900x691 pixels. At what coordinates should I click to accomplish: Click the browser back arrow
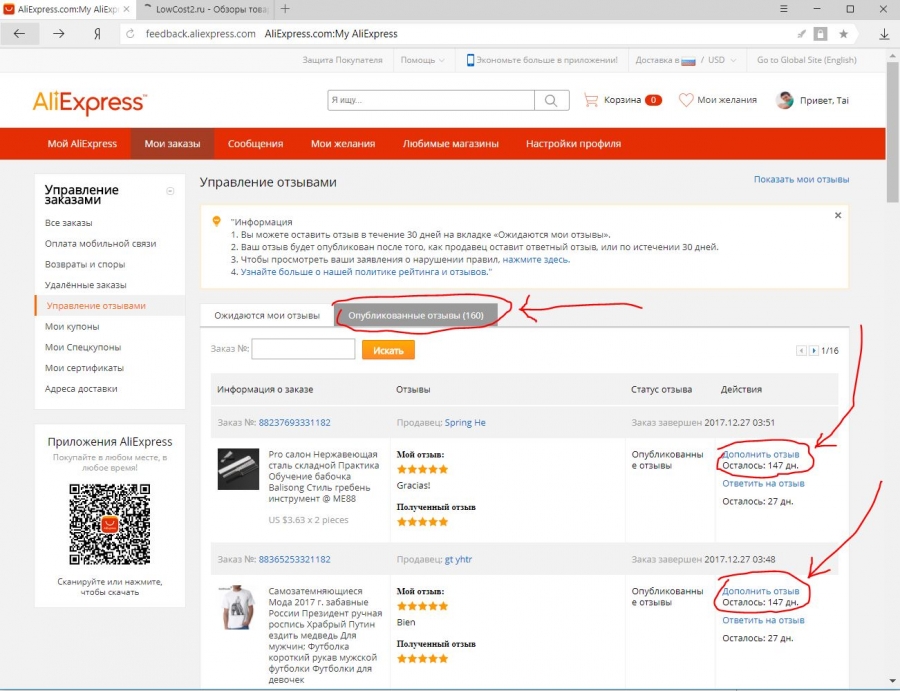(x=20, y=33)
